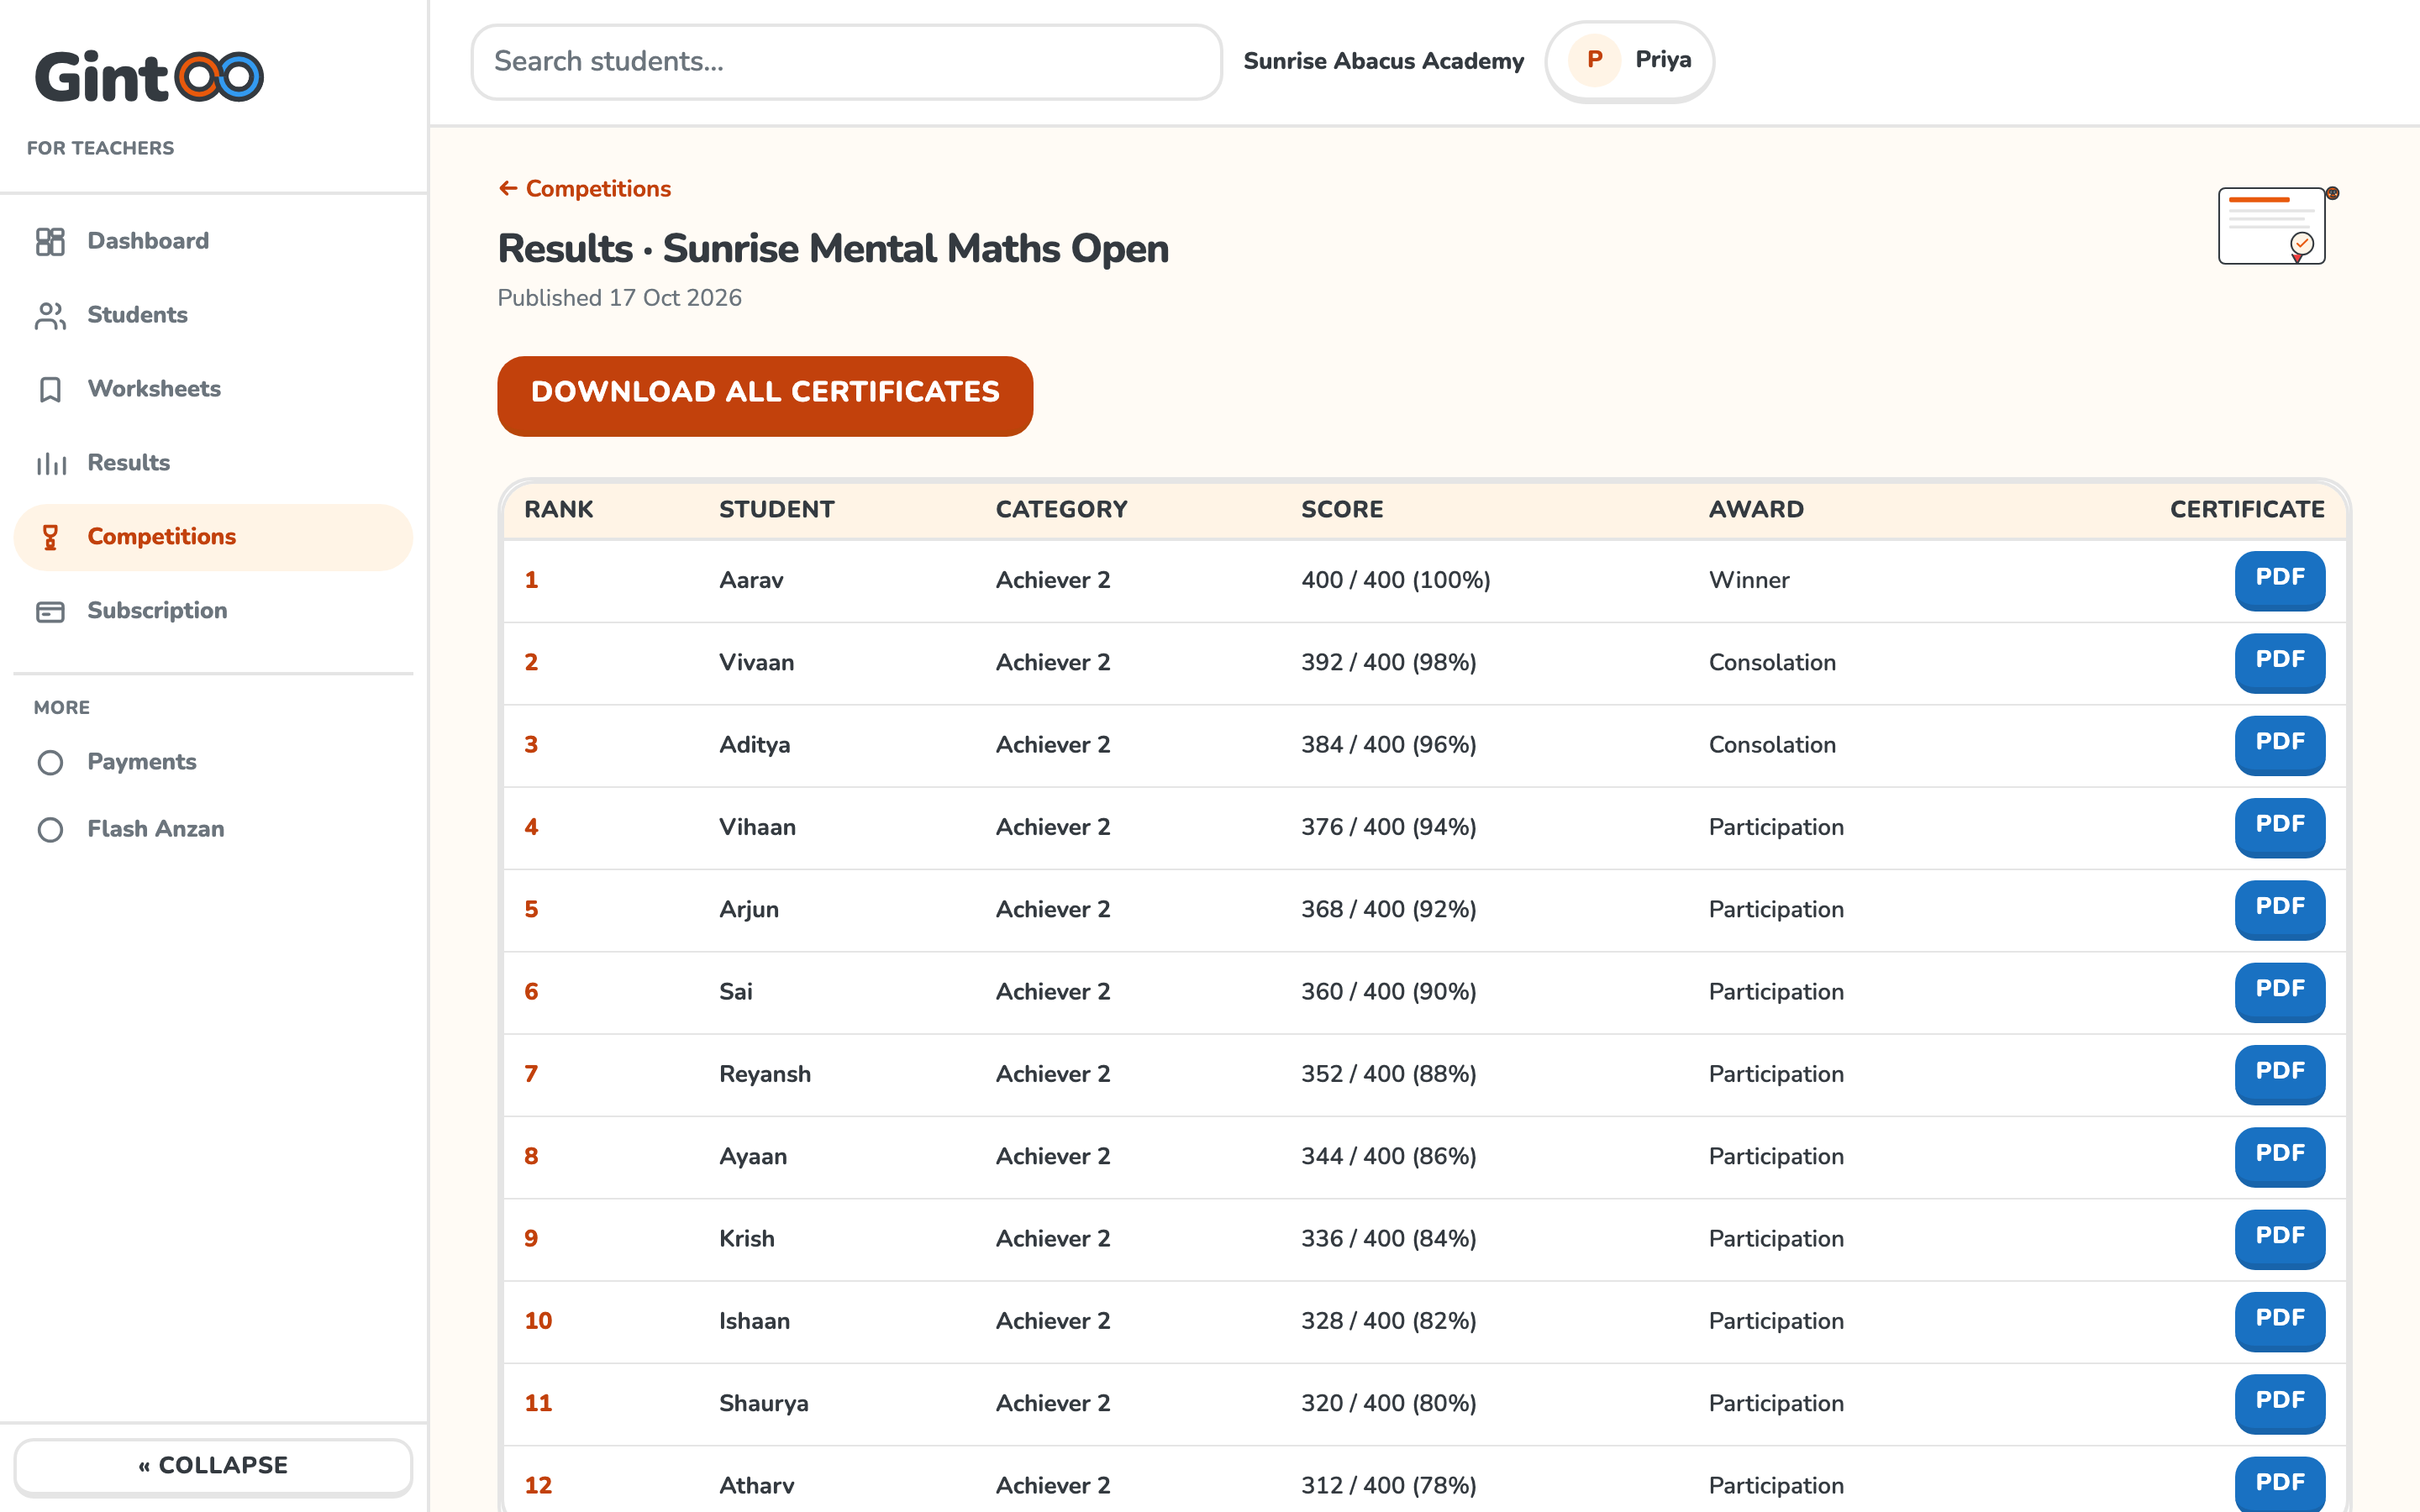Click student name Shaurya
The width and height of the screenshot is (2420, 1512).
(x=764, y=1404)
